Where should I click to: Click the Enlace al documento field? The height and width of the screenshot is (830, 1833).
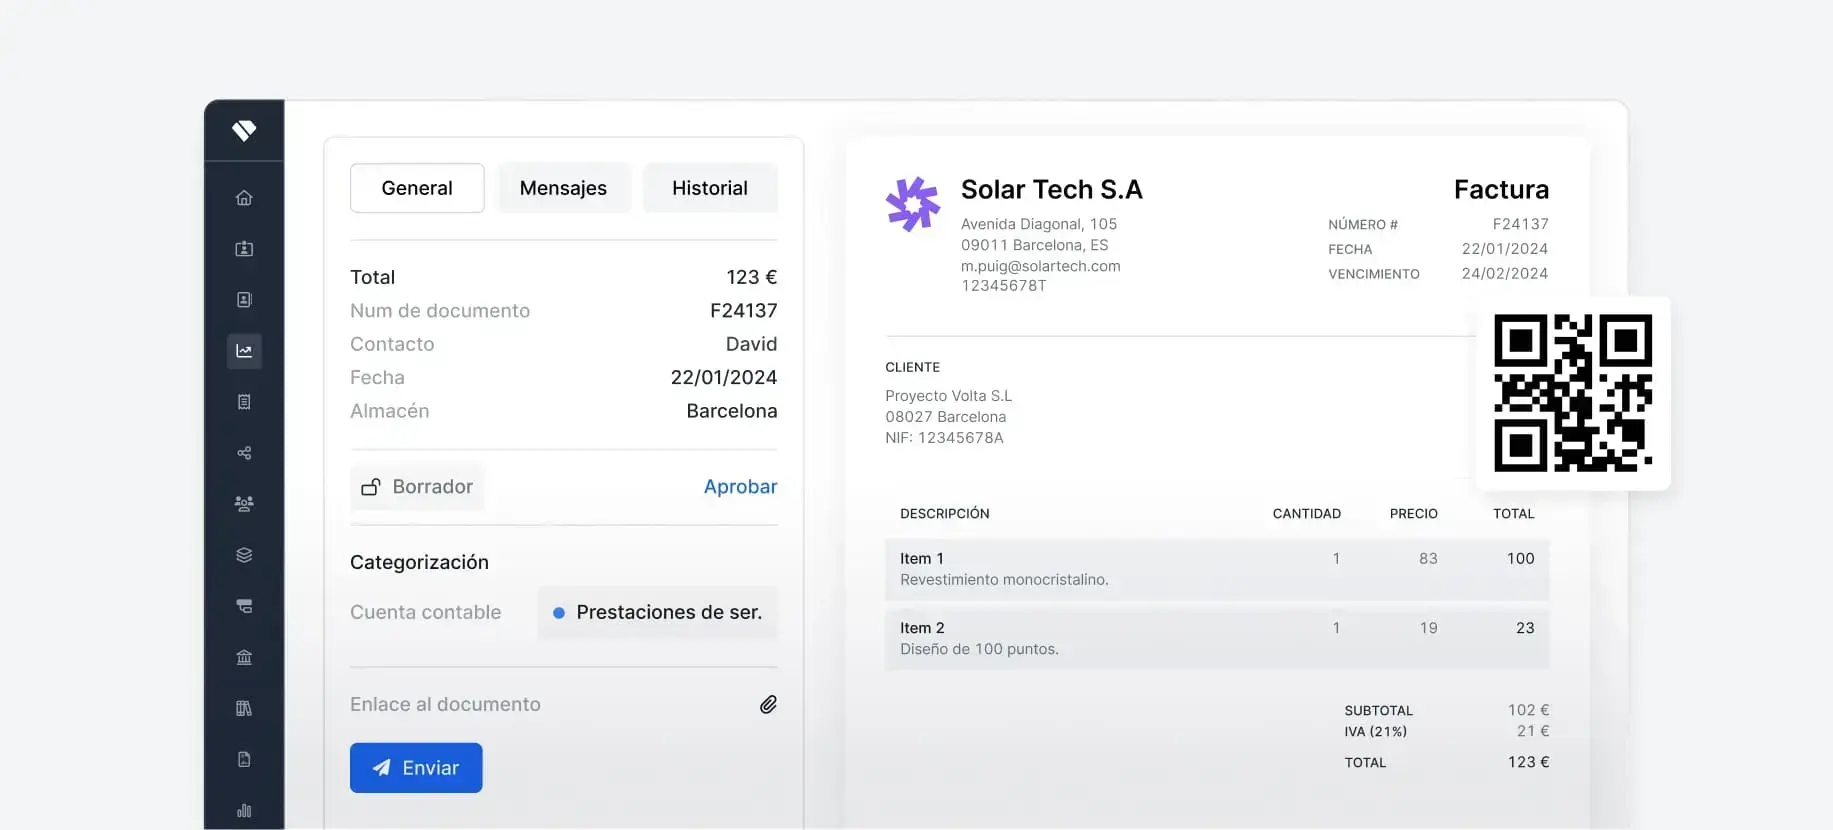tap(563, 705)
